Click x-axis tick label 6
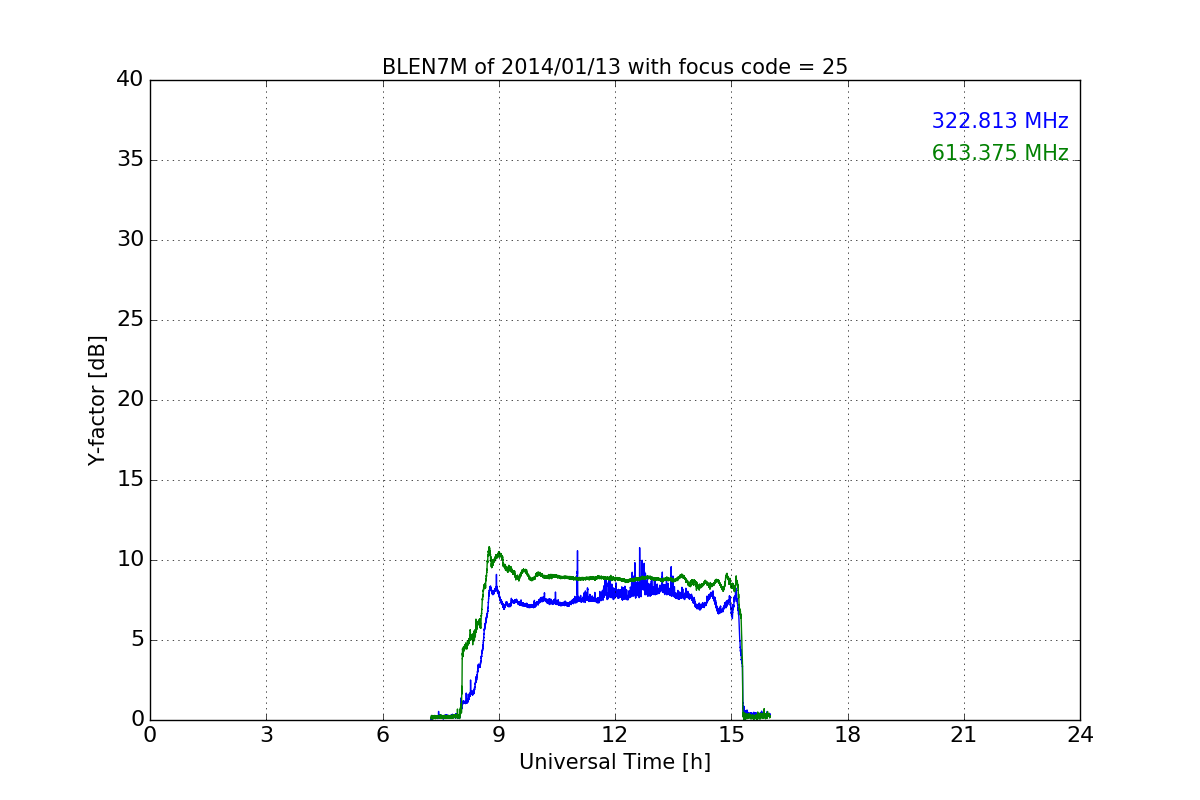 [382, 735]
